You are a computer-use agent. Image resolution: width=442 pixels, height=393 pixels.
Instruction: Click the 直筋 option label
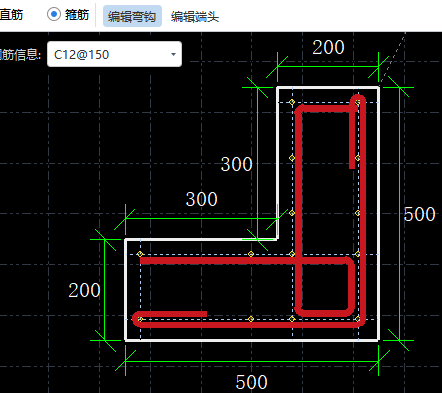11,15
